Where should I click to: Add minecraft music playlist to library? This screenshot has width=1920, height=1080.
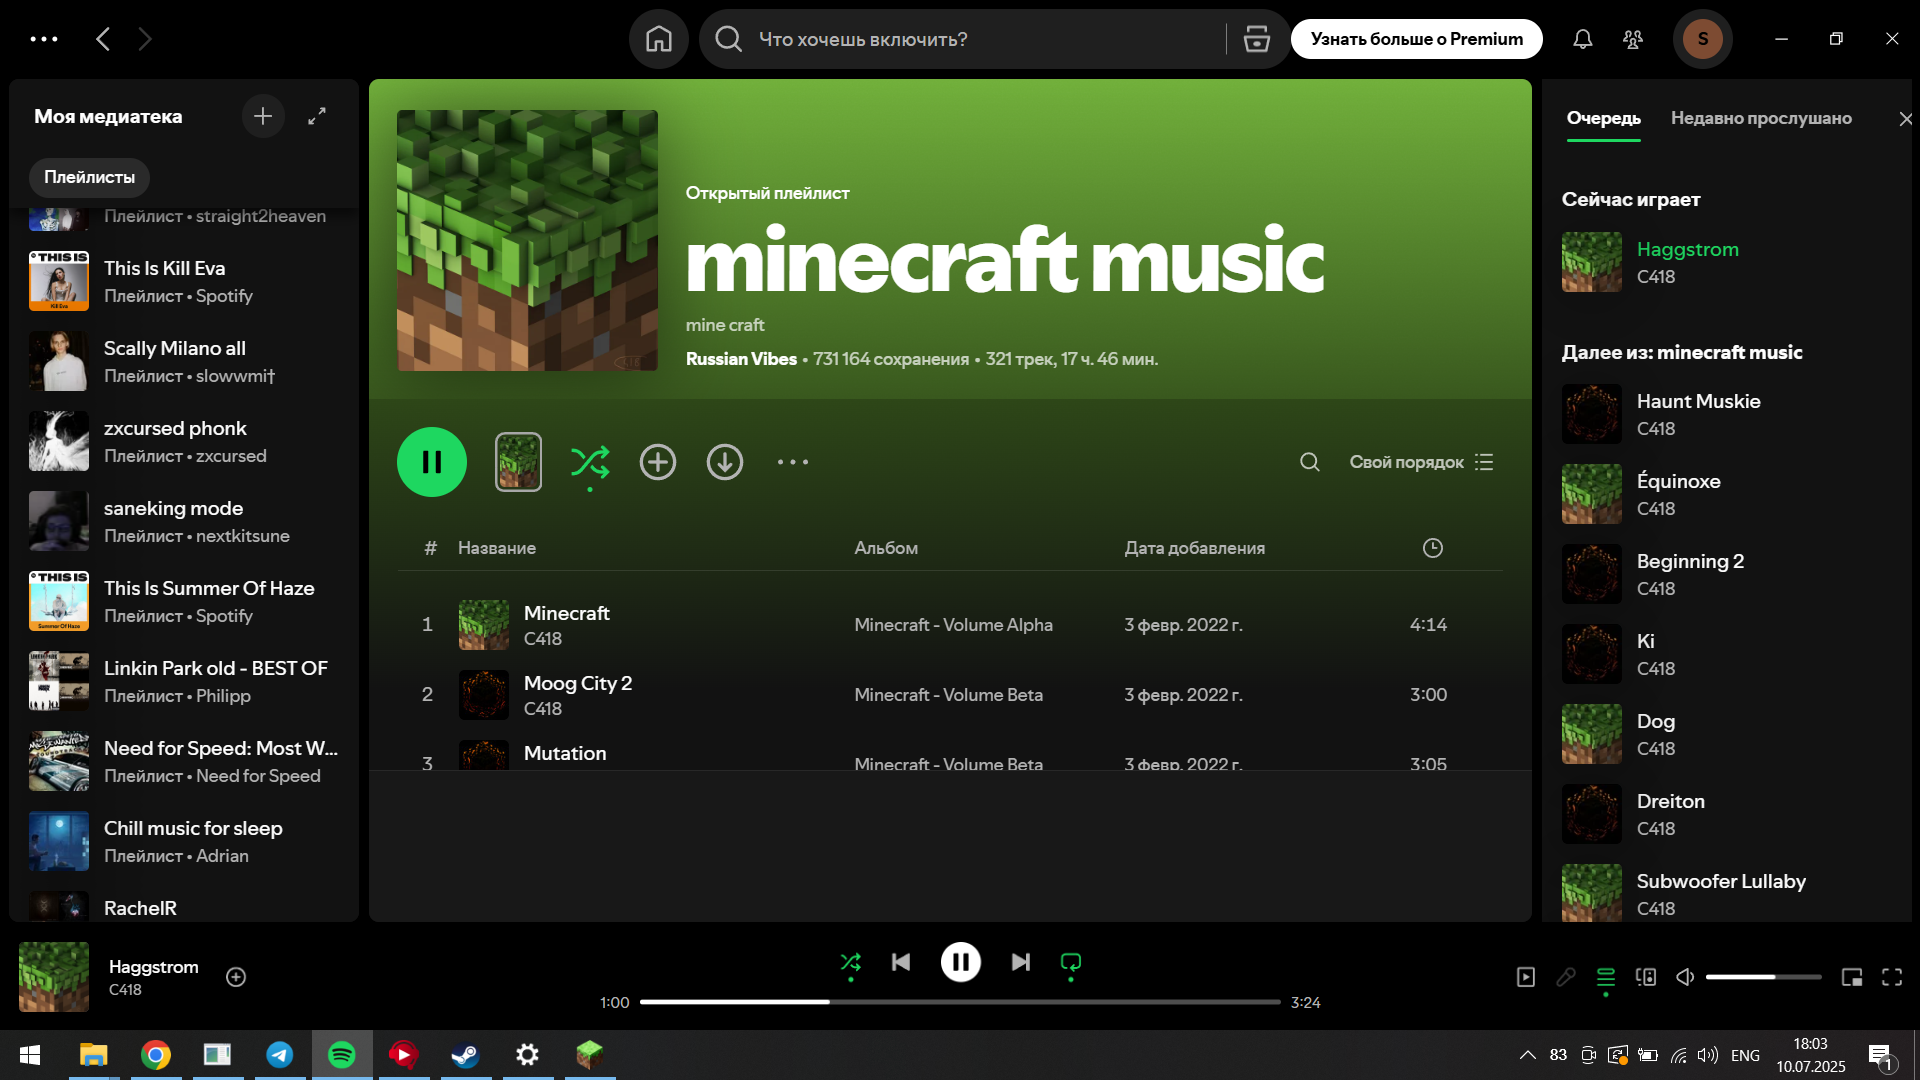click(x=657, y=462)
